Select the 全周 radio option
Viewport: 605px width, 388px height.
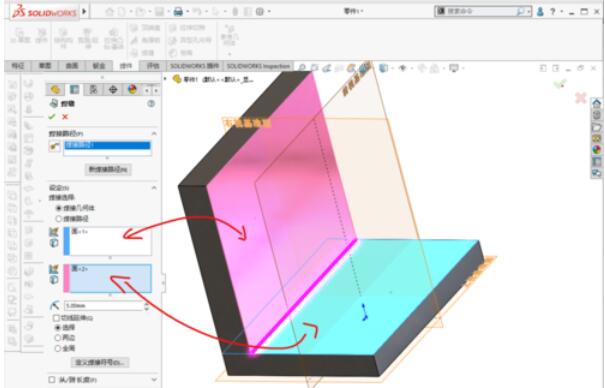pyautogui.click(x=58, y=348)
